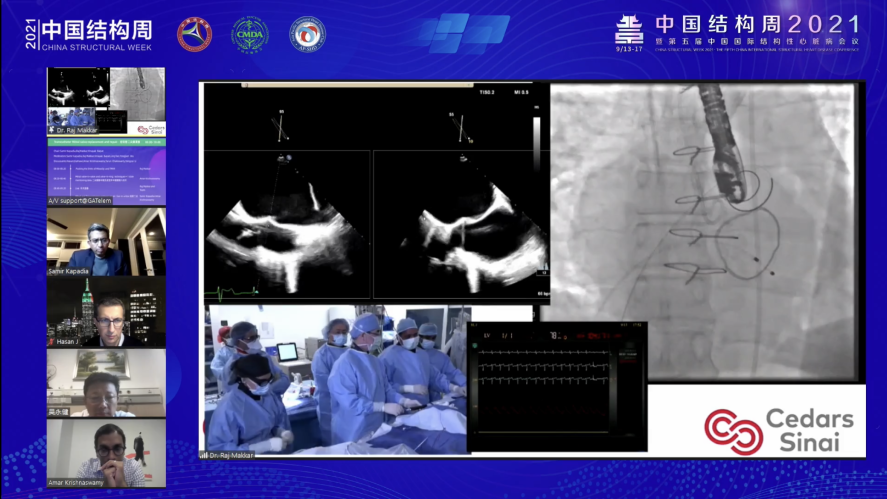Select 吴永健's participant video tile
Screen dimensions: 887x499
point(106,383)
